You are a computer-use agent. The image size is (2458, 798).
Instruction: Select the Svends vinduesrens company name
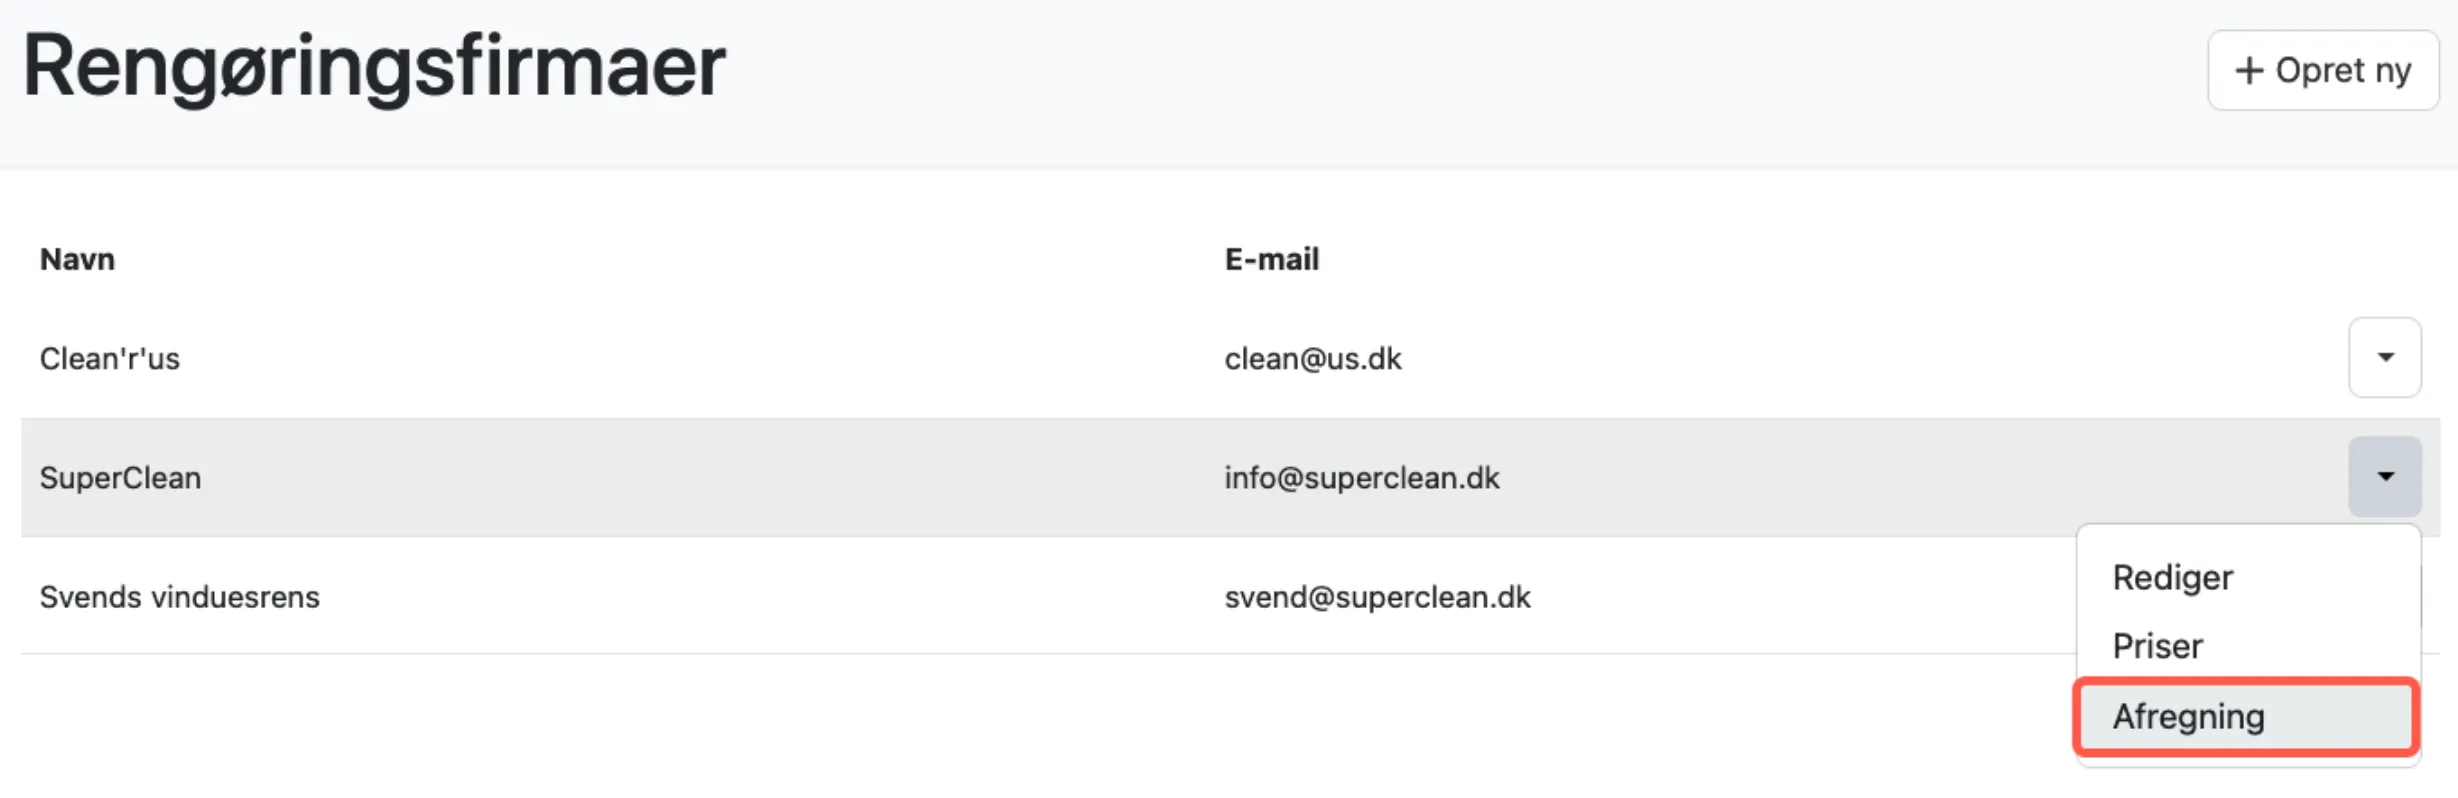pos(180,597)
